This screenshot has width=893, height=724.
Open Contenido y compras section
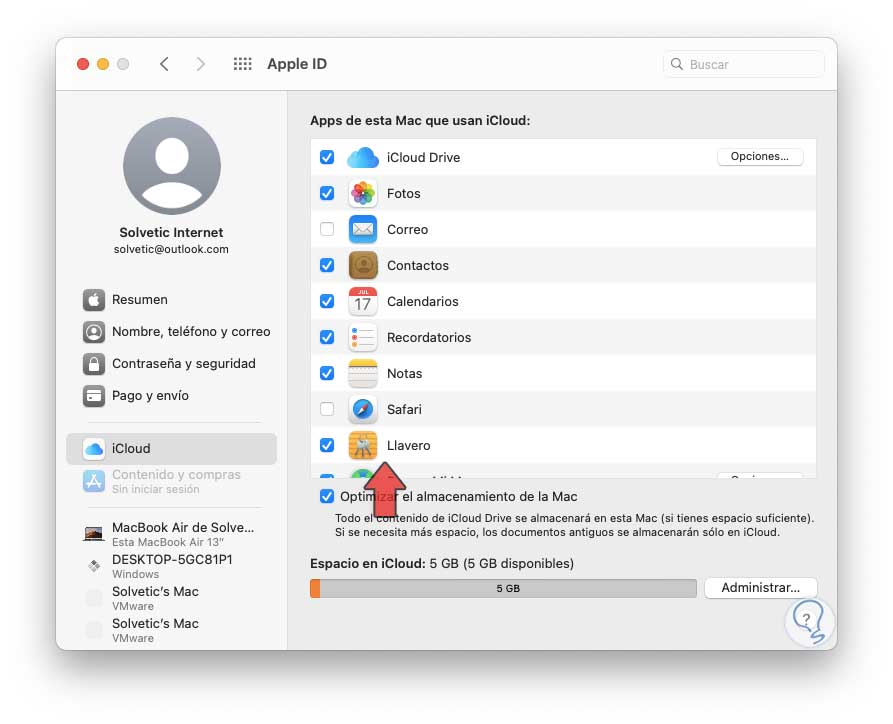(x=171, y=481)
